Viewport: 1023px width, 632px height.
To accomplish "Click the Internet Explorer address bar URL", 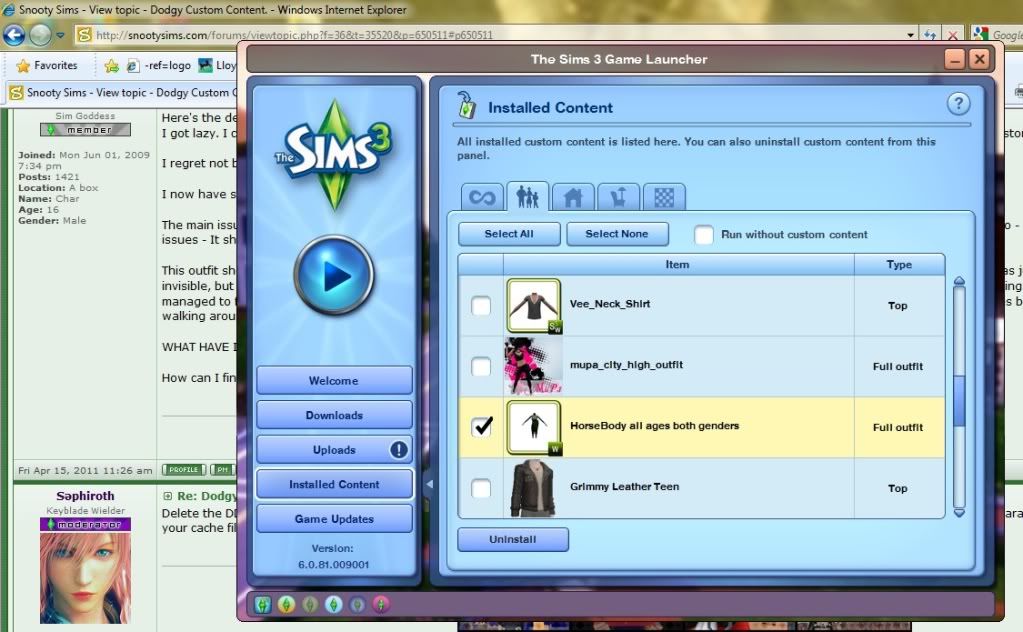I will click(x=294, y=35).
